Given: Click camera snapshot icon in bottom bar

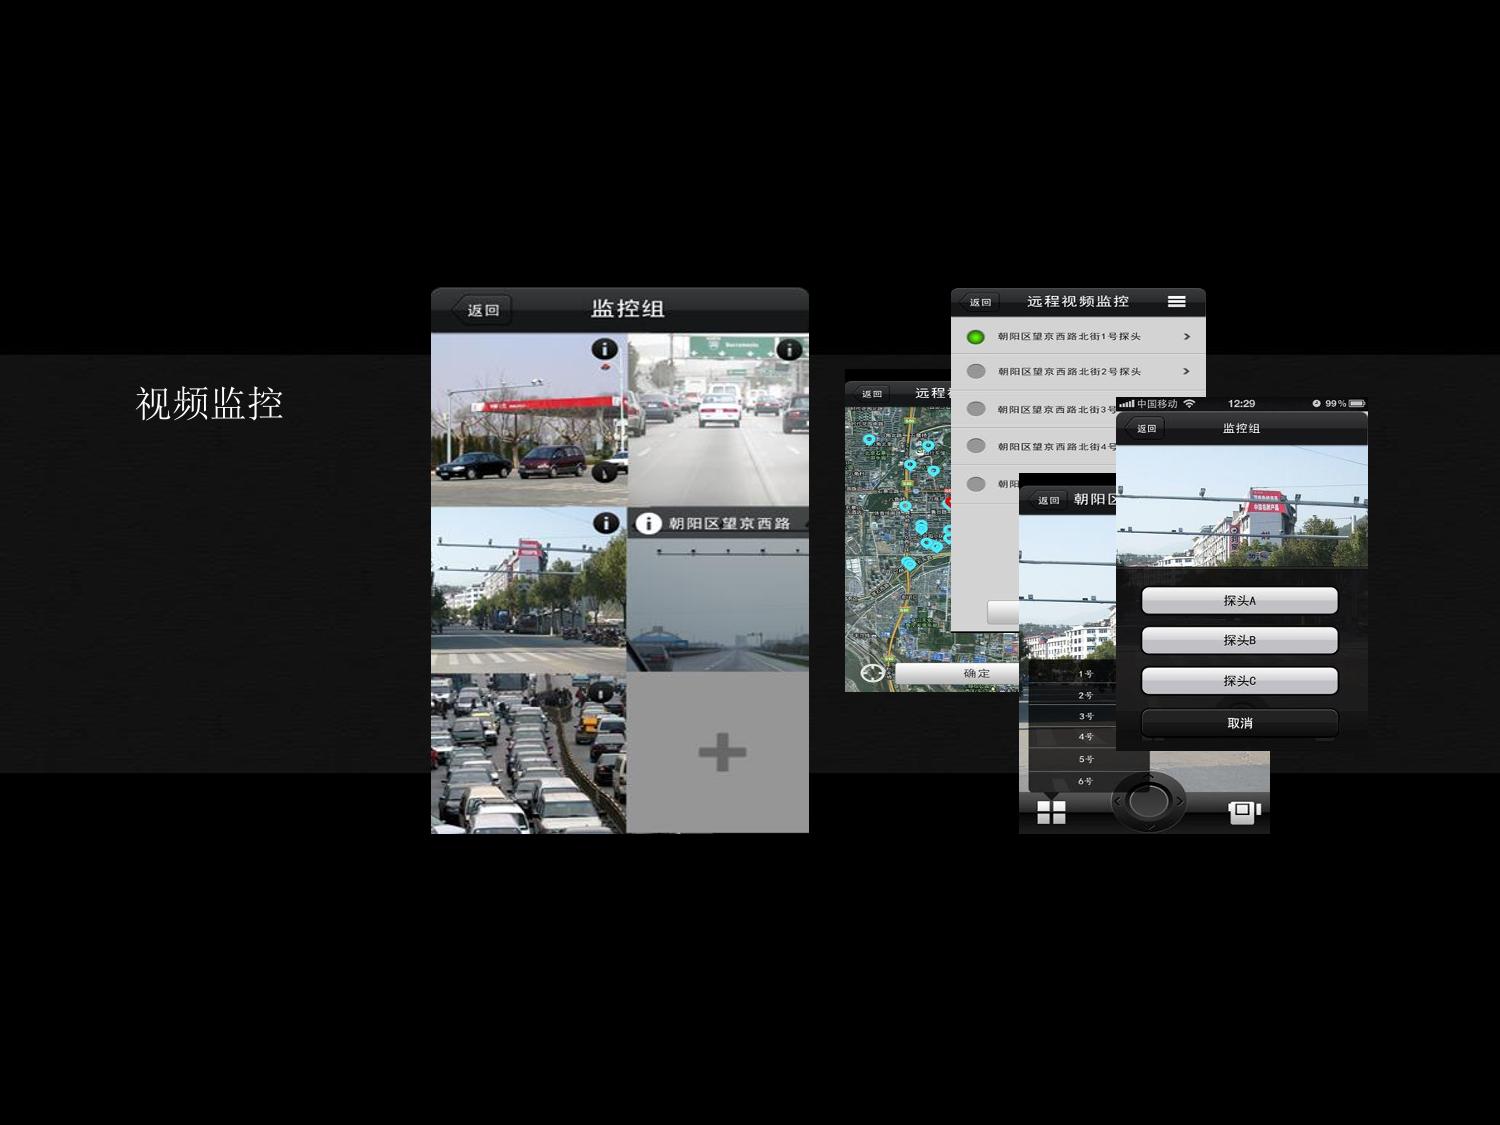Looking at the screenshot, I should click(x=1244, y=812).
